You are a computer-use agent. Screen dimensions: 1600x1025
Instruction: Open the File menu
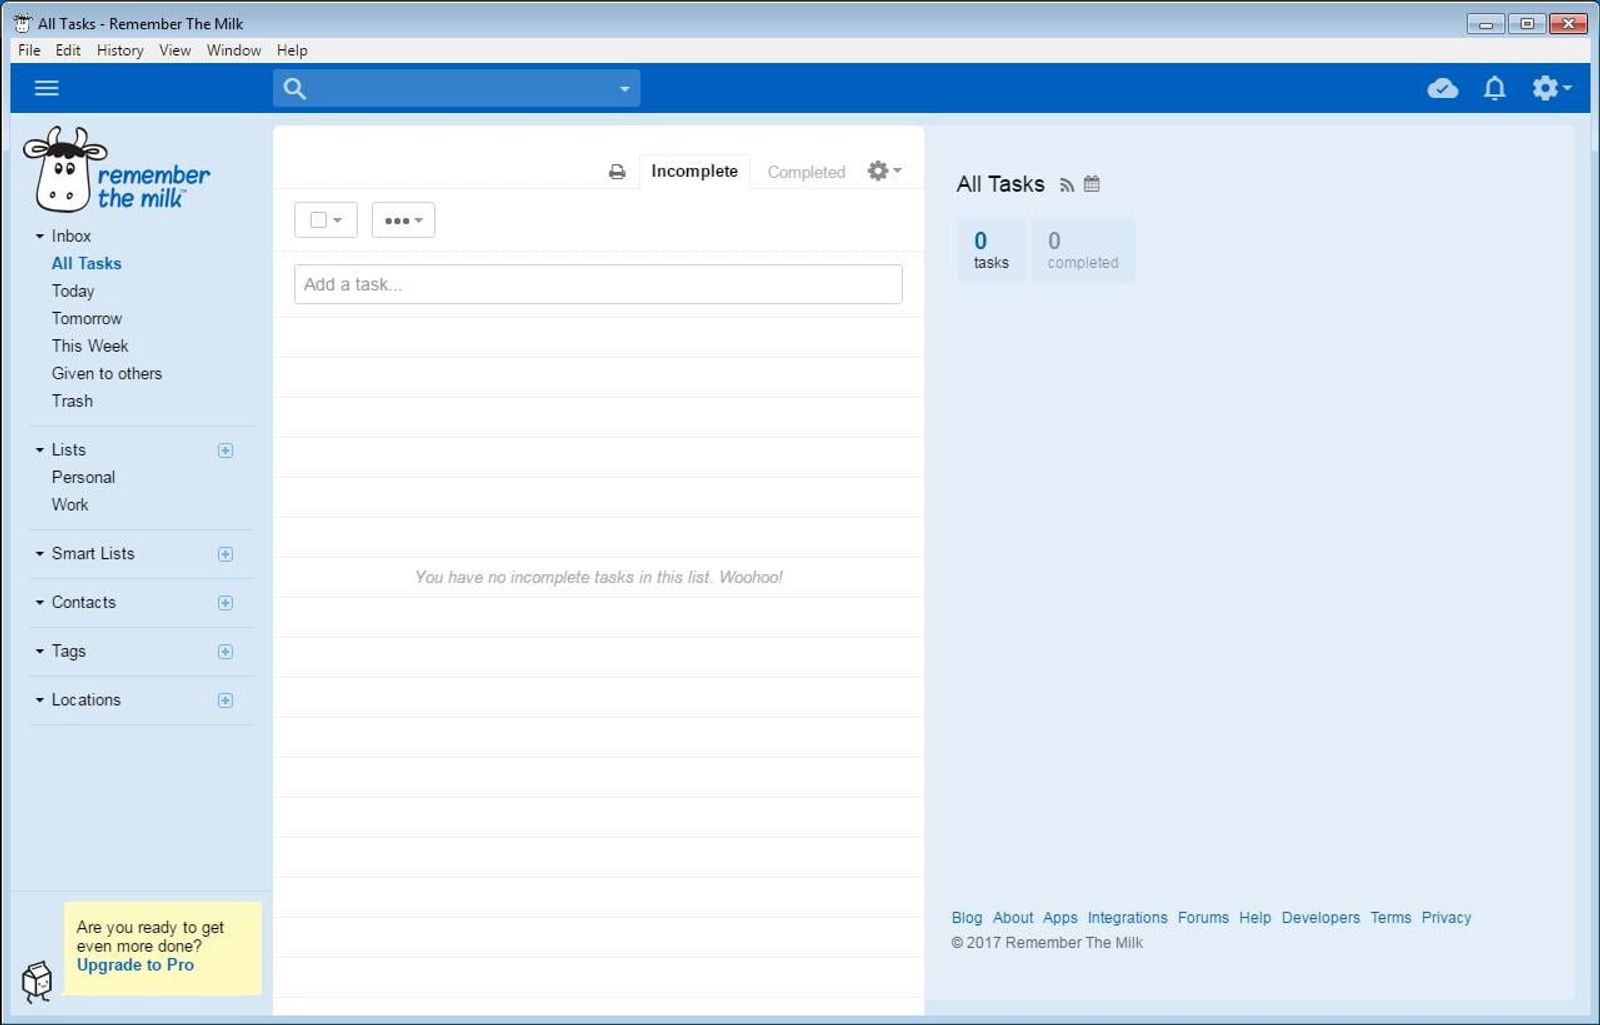[29, 50]
